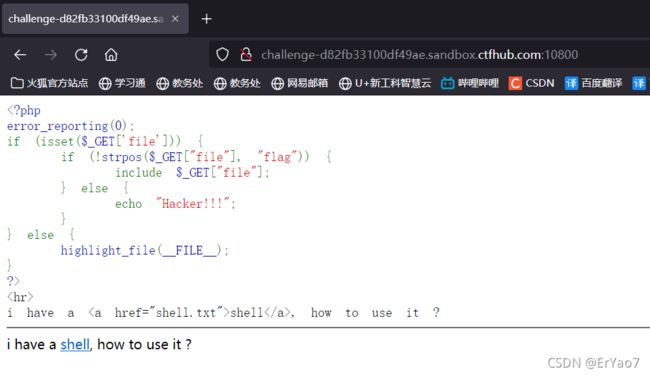Open the browser home page
This screenshot has height=375, width=650.
click(111, 55)
